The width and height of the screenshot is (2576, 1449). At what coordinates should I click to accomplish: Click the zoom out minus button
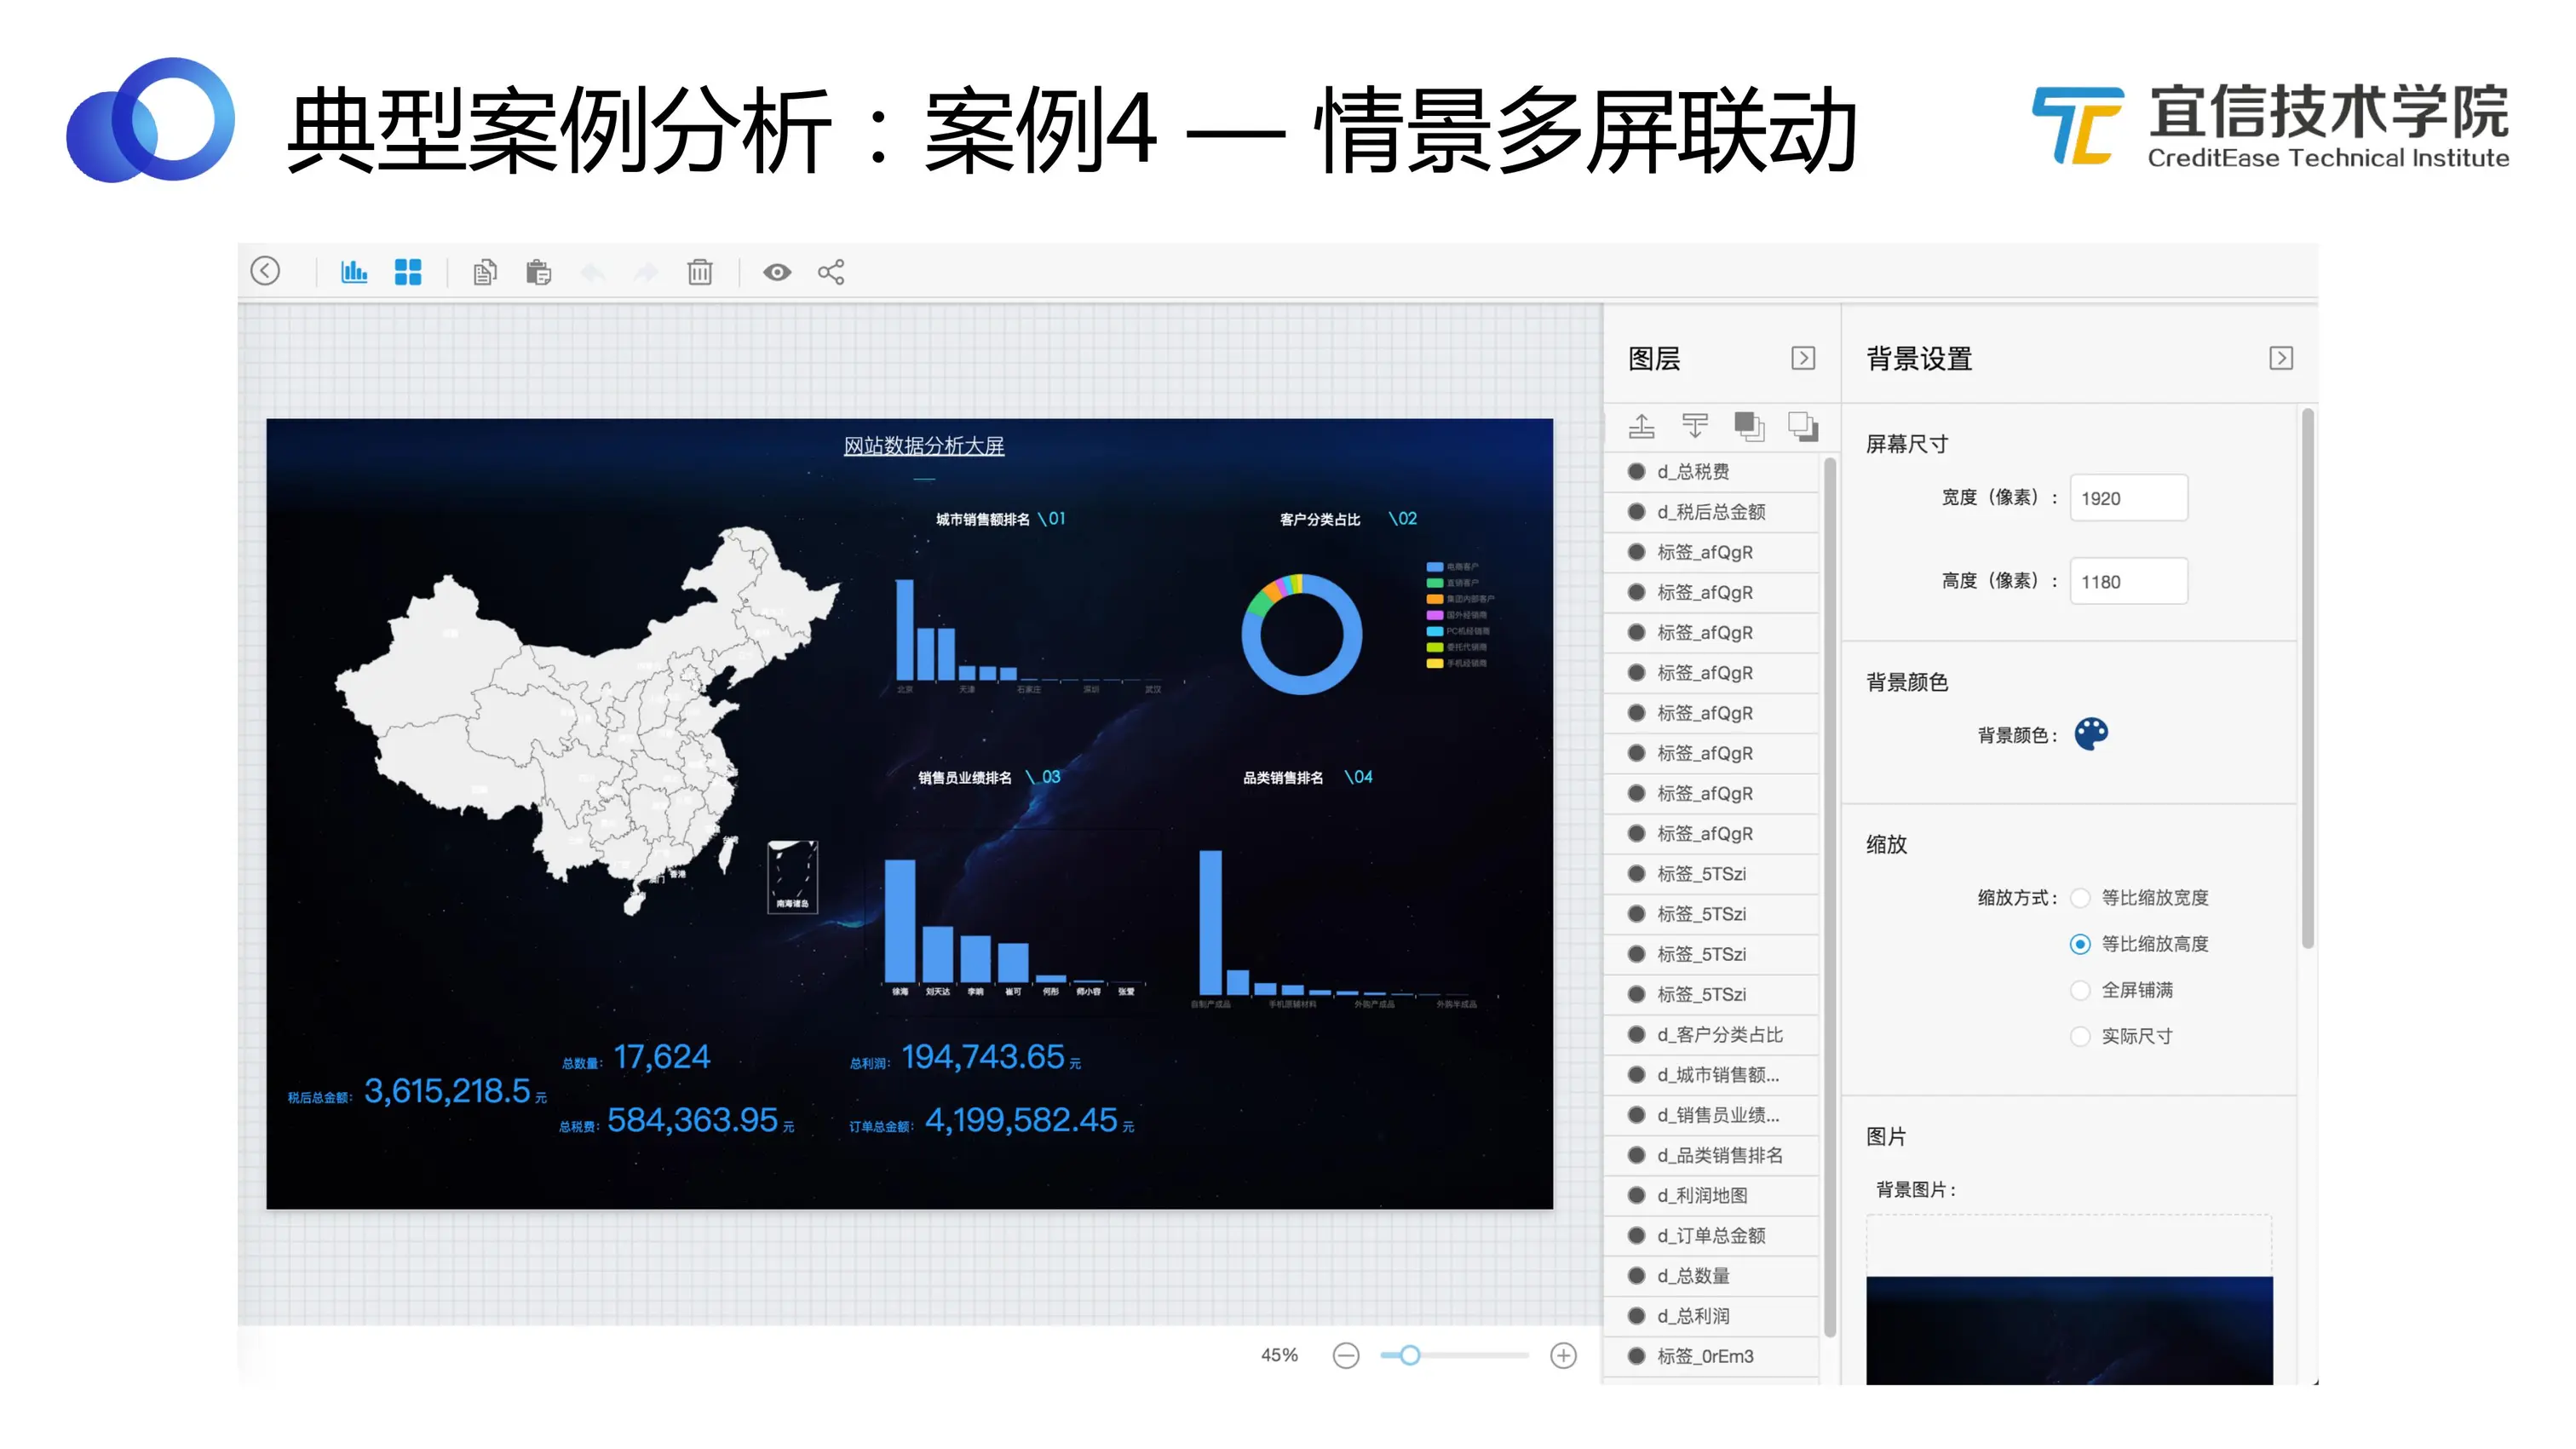[x=1346, y=1356]
